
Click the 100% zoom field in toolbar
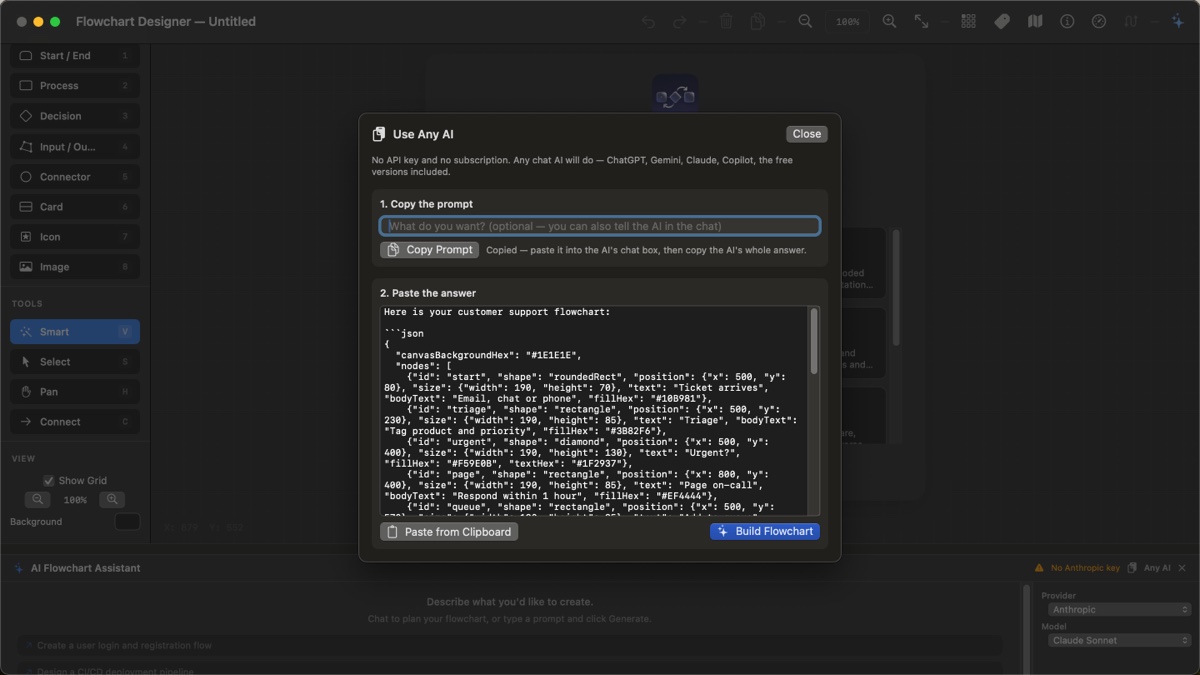click(x=847, y=21)
